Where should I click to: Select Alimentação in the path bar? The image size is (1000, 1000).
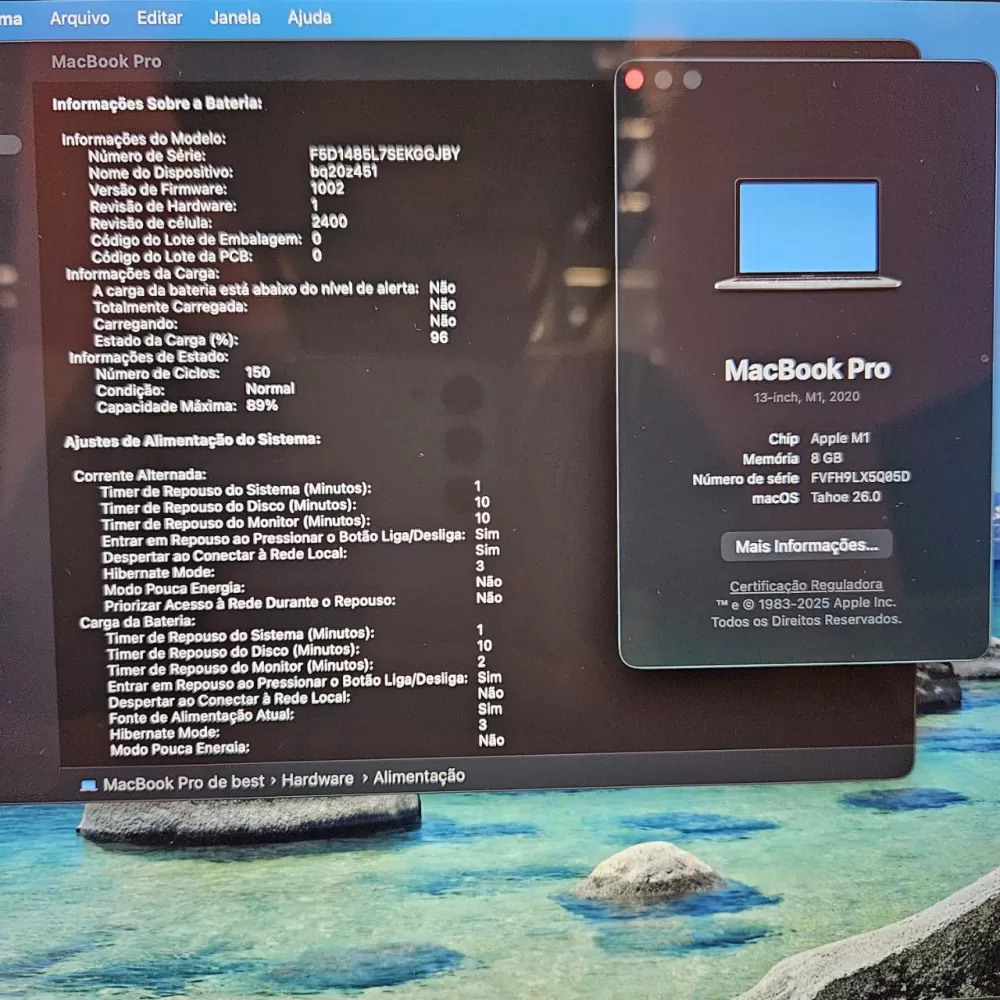coord(419,777)
